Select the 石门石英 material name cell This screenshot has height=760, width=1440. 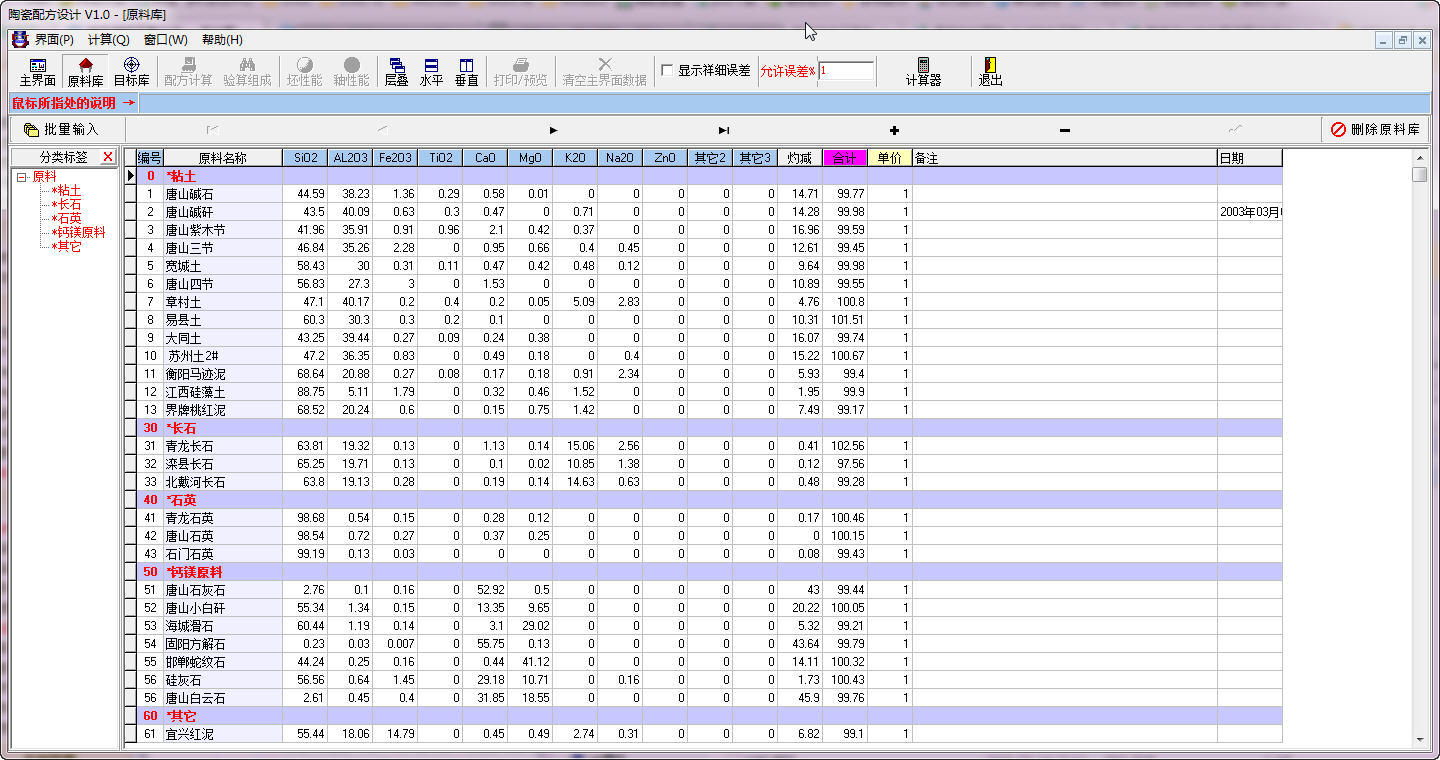[223, 554]
